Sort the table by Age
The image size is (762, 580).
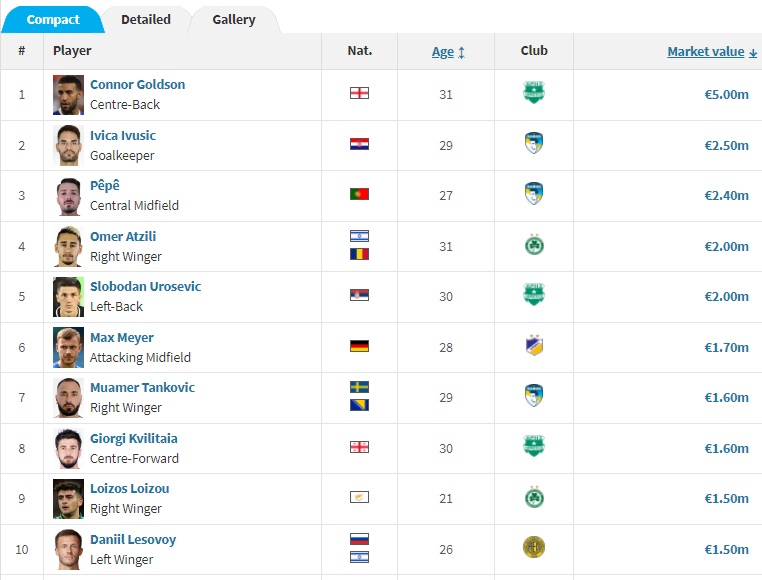448,52
